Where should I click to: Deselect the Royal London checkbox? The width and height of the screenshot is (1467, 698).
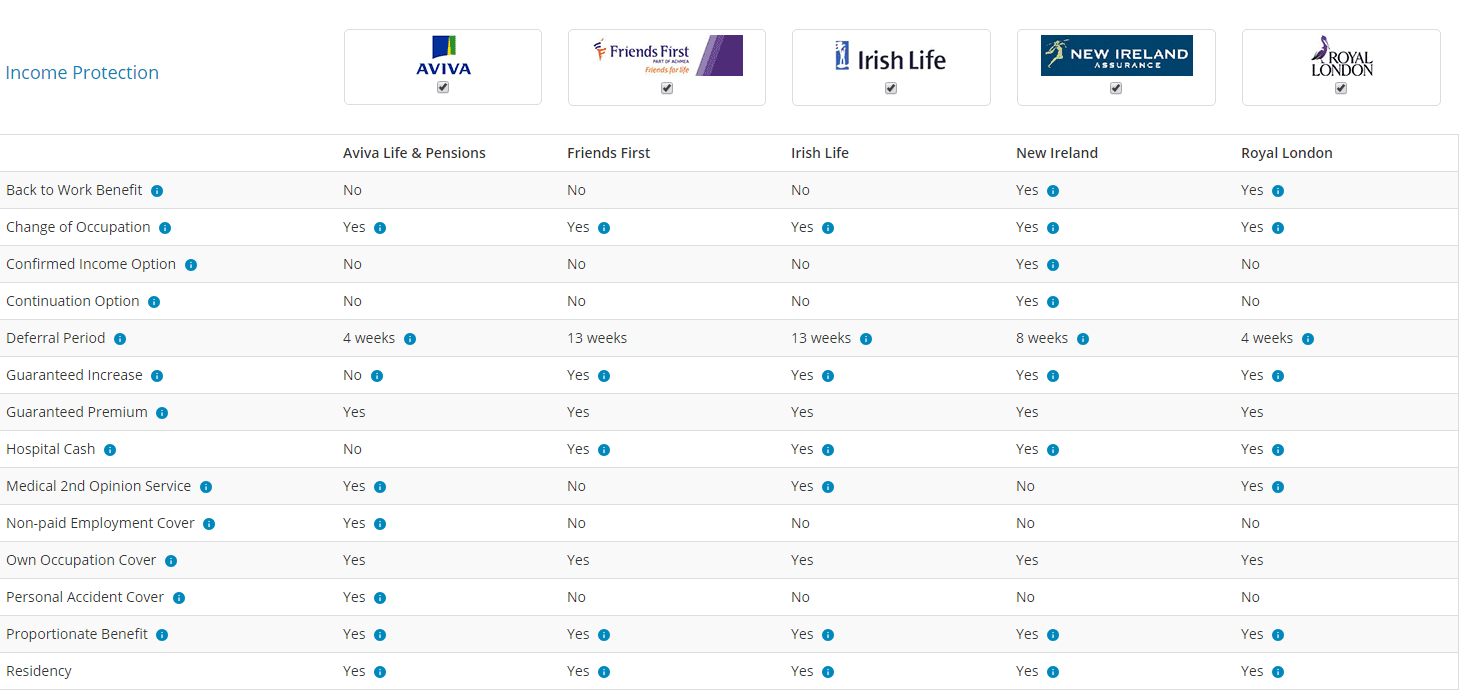(x=1341, y=88)
